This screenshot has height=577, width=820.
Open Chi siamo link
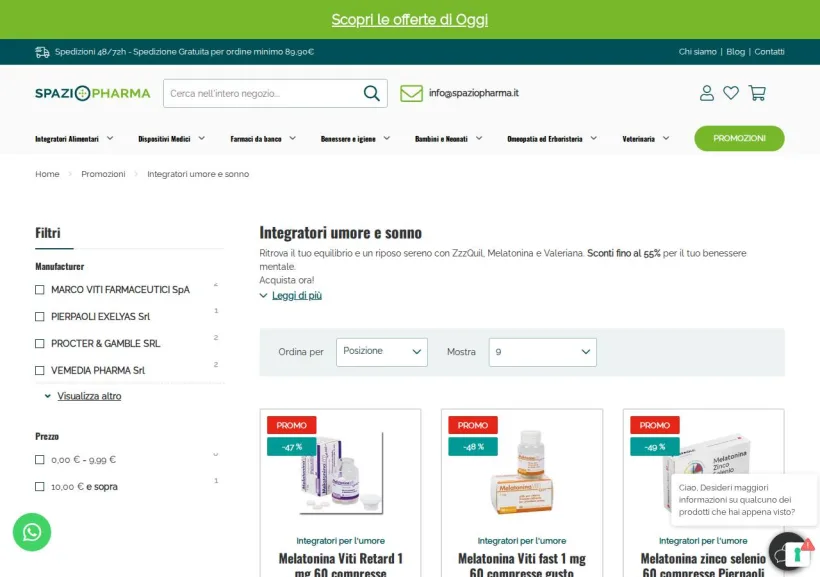point(697,52)
